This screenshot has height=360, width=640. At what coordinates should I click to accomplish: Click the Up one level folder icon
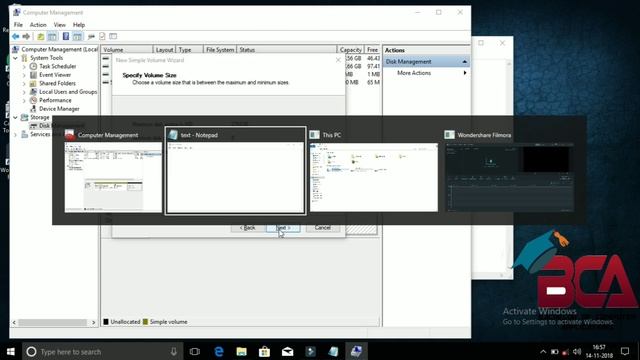coord(41,37)
